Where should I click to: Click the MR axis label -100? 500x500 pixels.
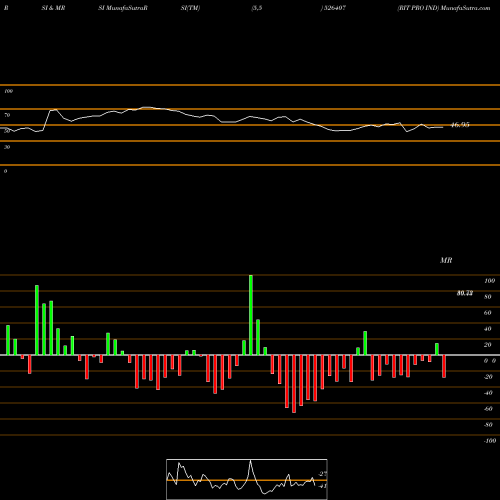pos(490,441)
